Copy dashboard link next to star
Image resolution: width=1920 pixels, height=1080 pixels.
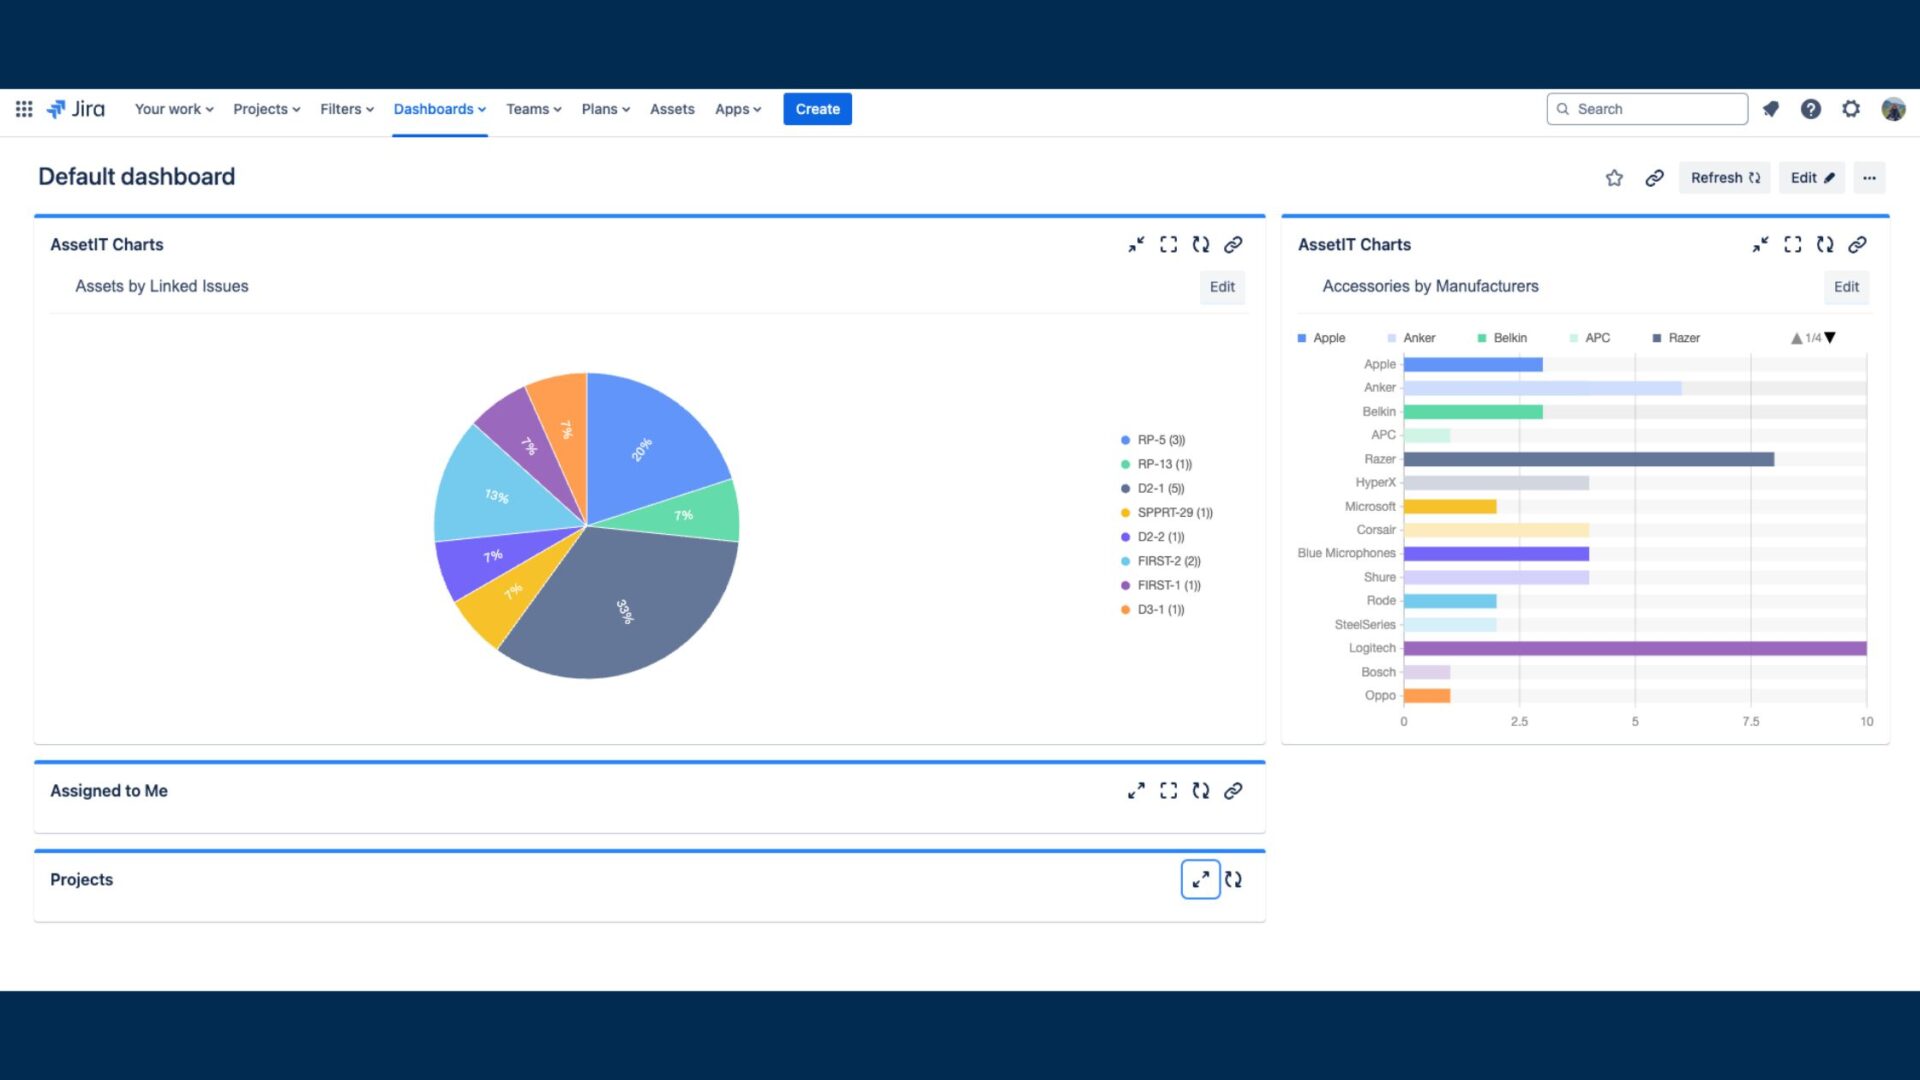(1654, 178)
